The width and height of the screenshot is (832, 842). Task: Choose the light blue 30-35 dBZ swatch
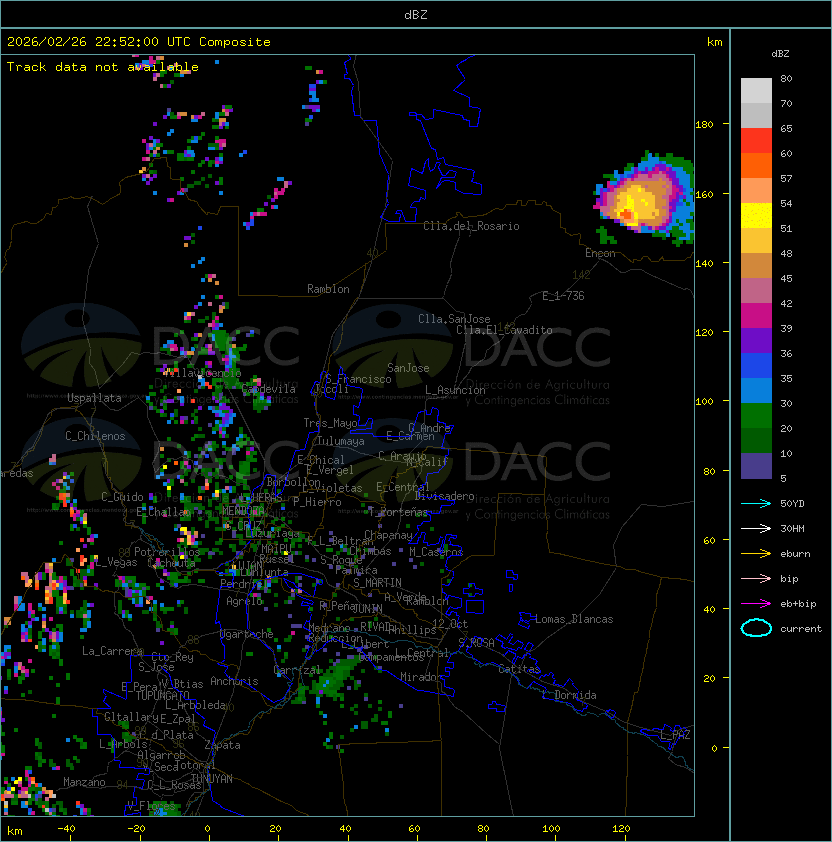(756, 390)
